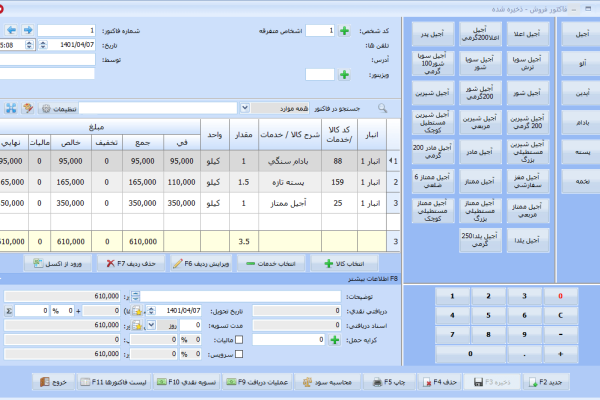600x400 pixels.
Task: Click the شماره فاکتور (invoice number) field
Action: (x=66, y=30)
